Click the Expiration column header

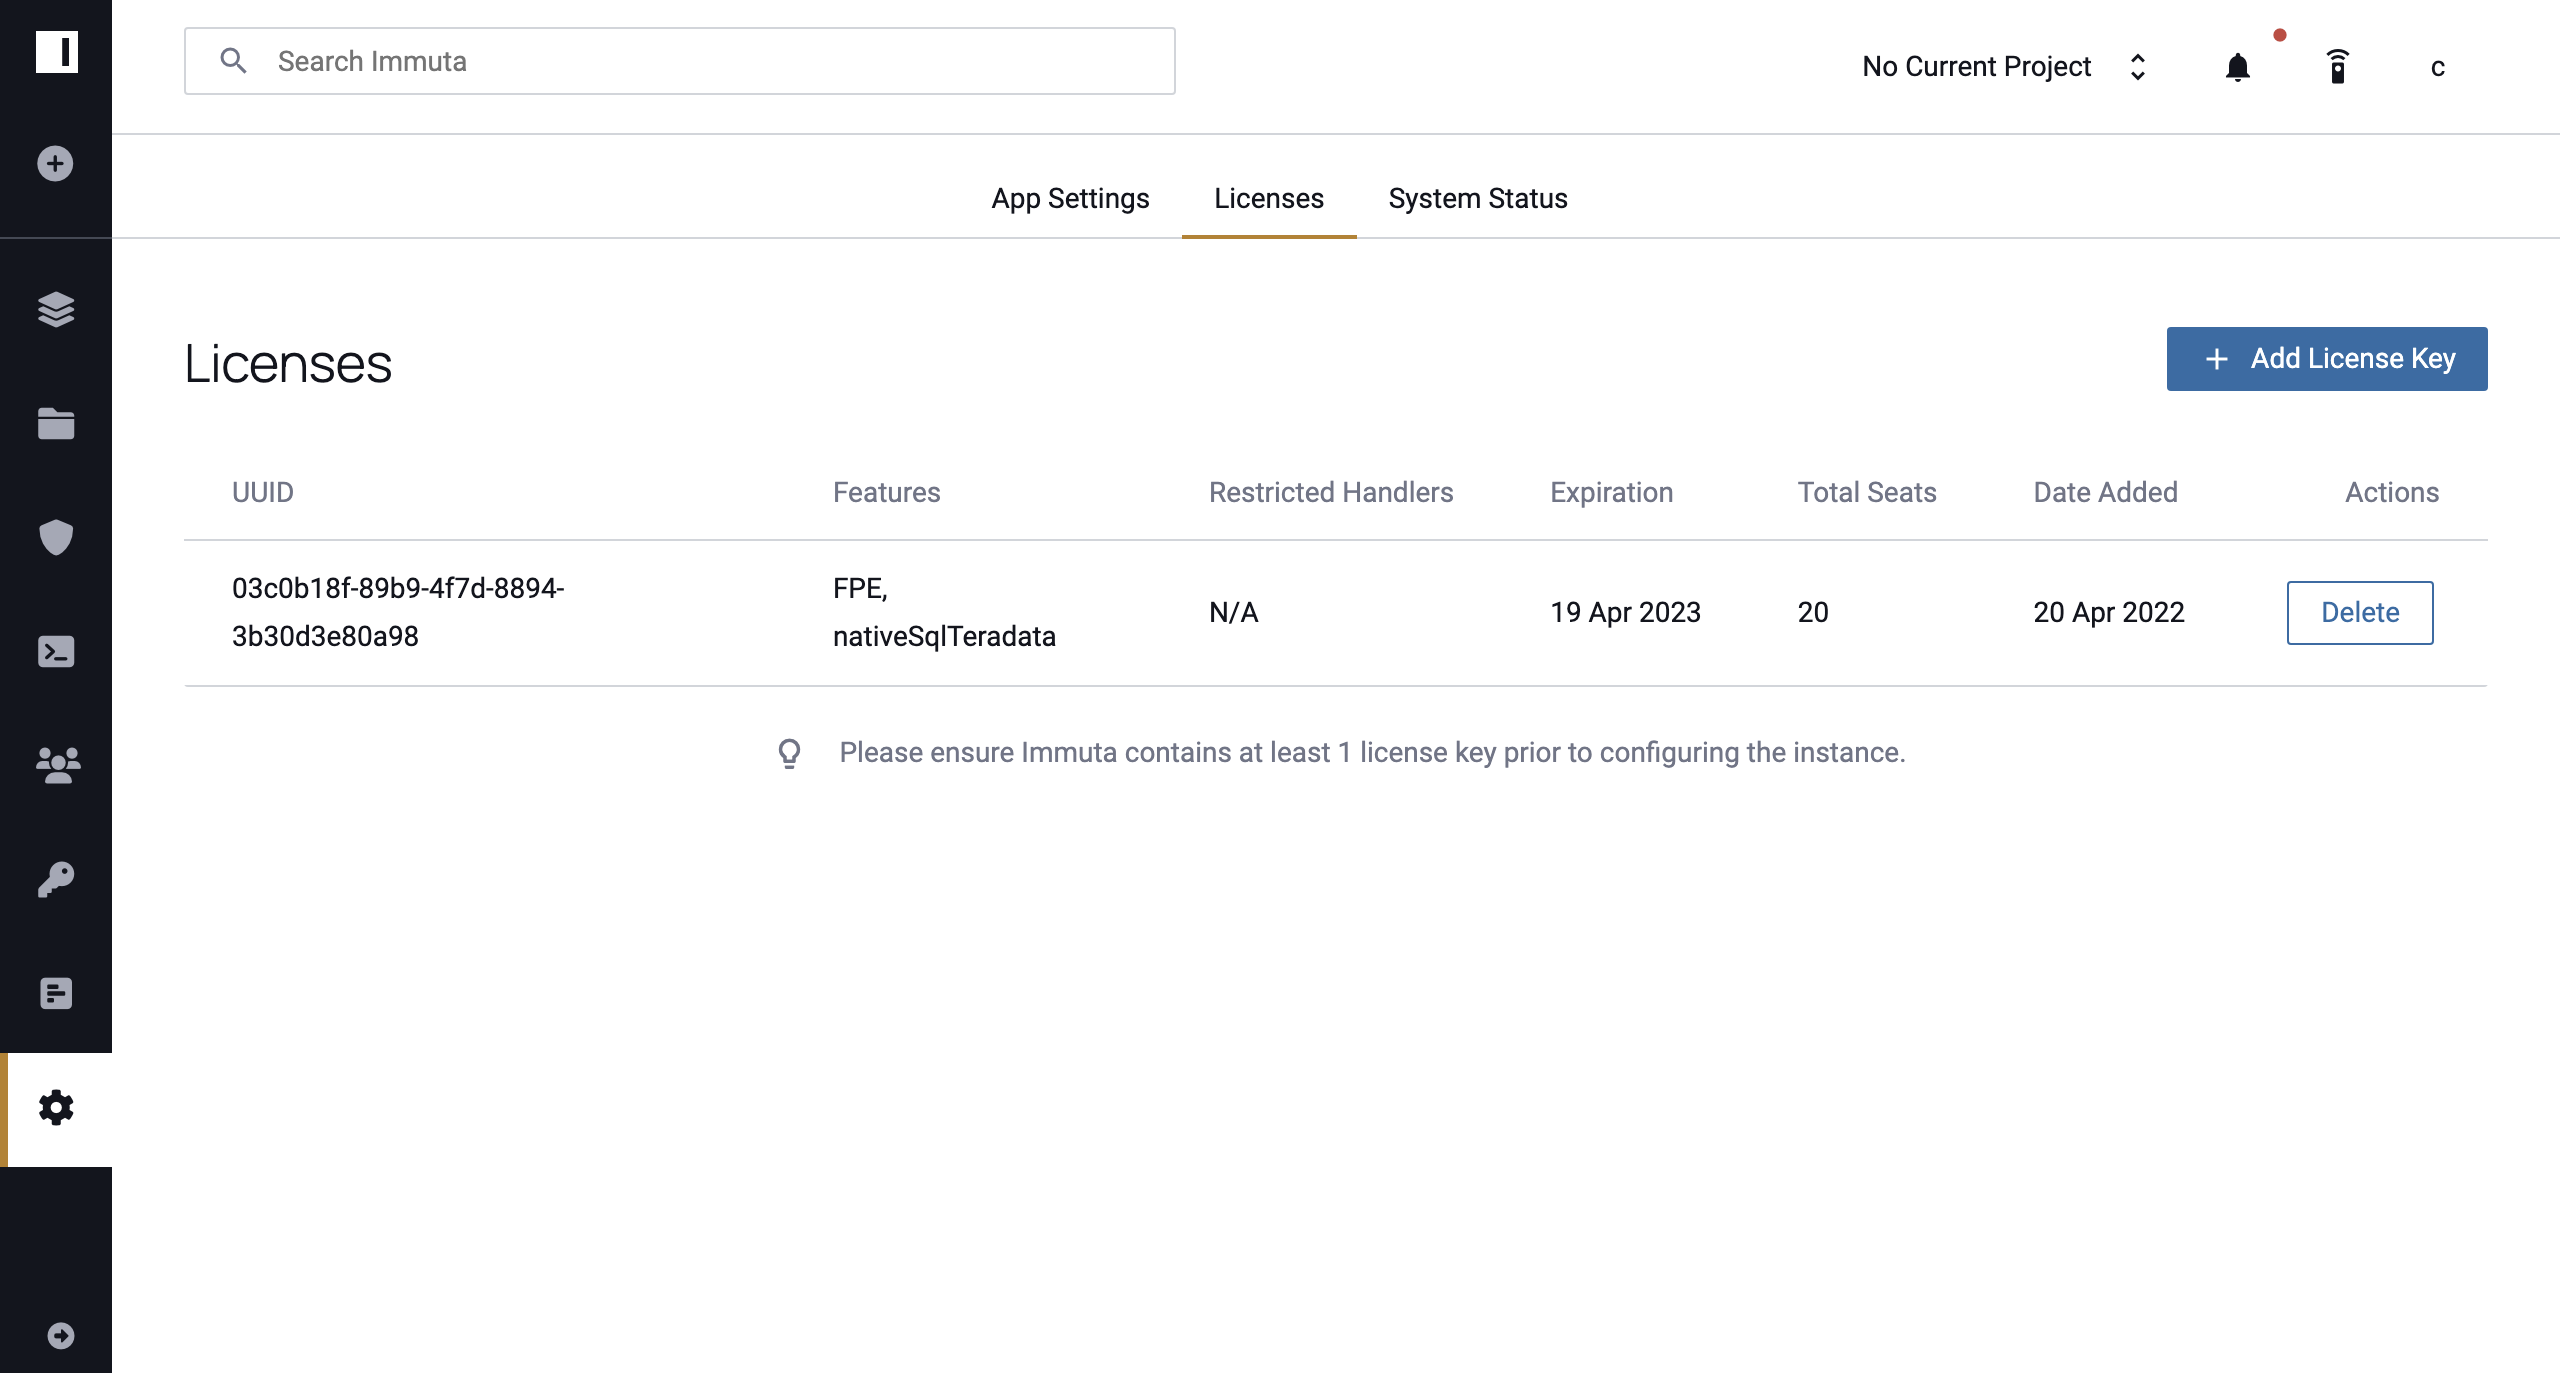coord(1612,492)
